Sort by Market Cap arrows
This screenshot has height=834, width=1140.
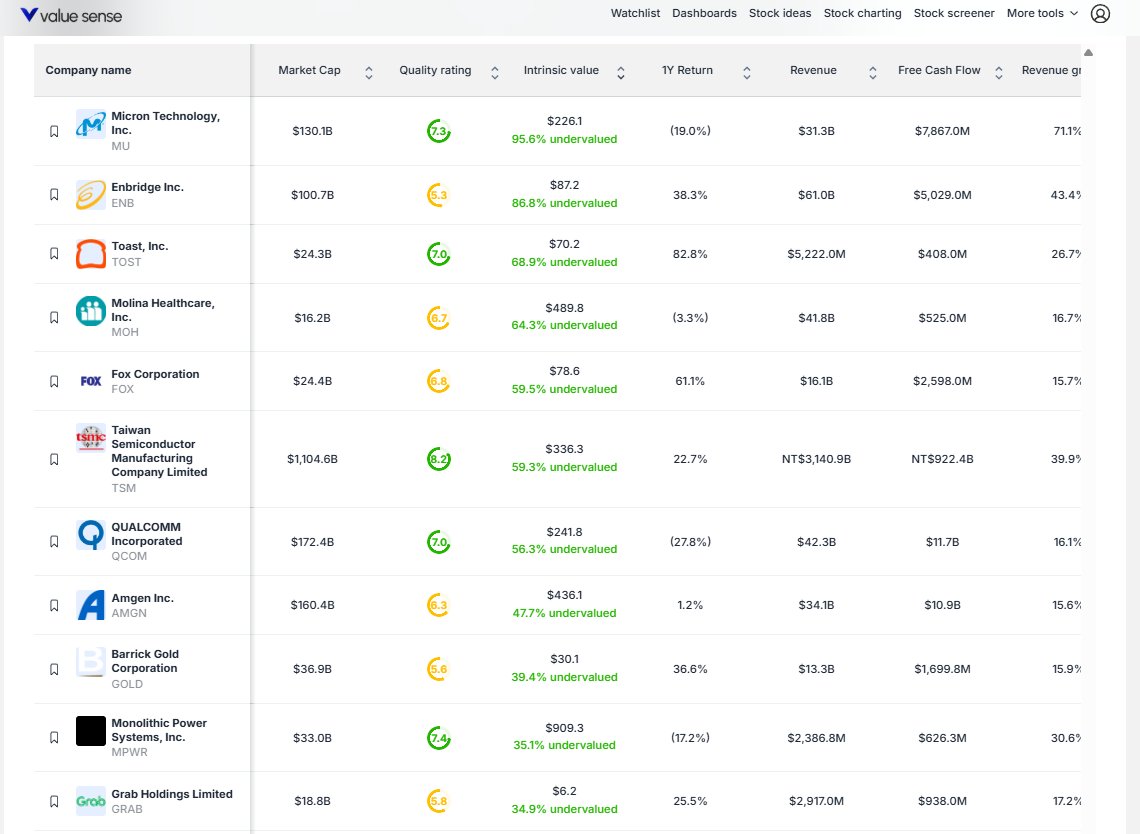pos(369,72)
